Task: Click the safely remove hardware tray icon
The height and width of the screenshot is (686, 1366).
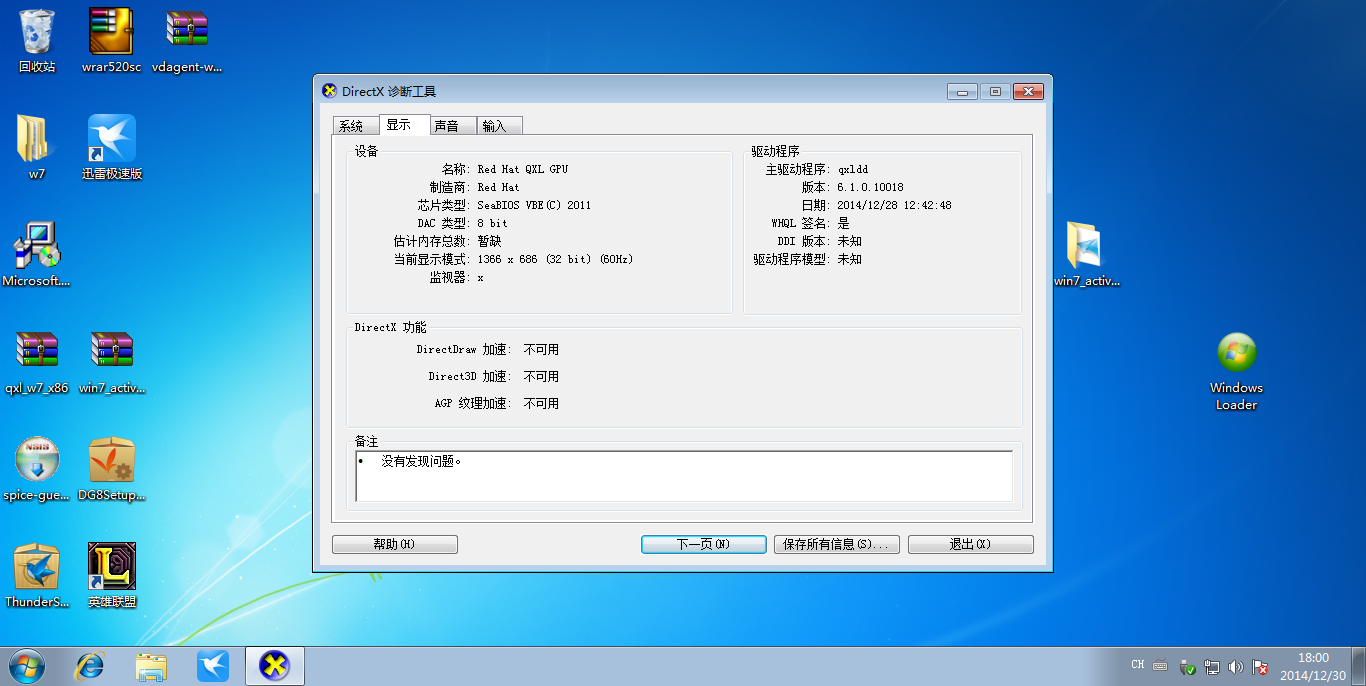Action: (x=1187, y=667)
